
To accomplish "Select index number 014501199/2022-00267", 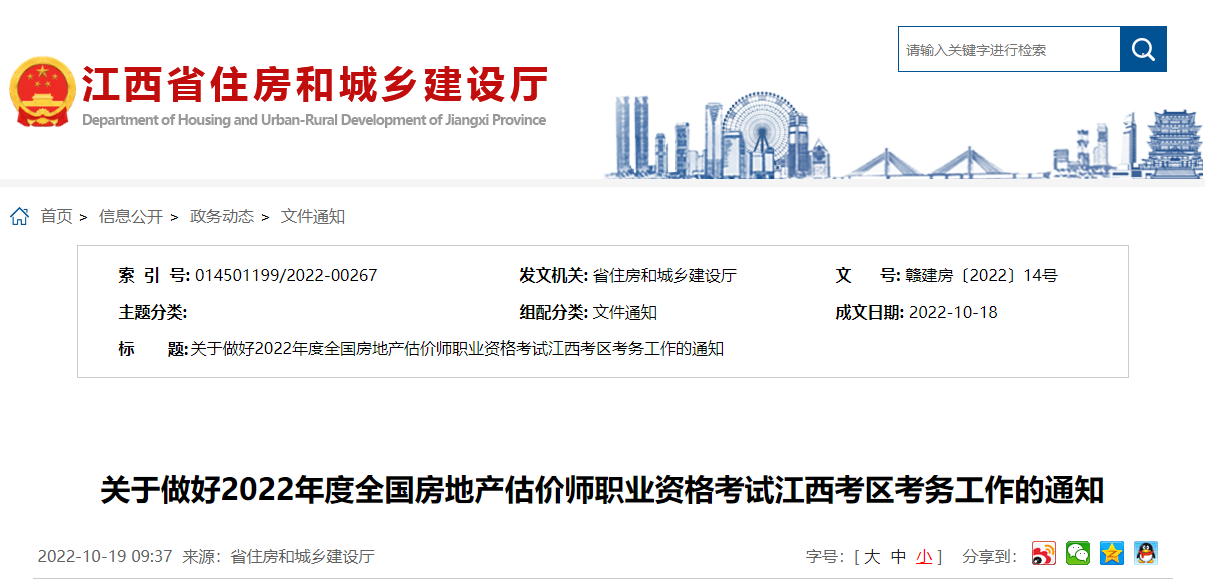I will 286,275.
